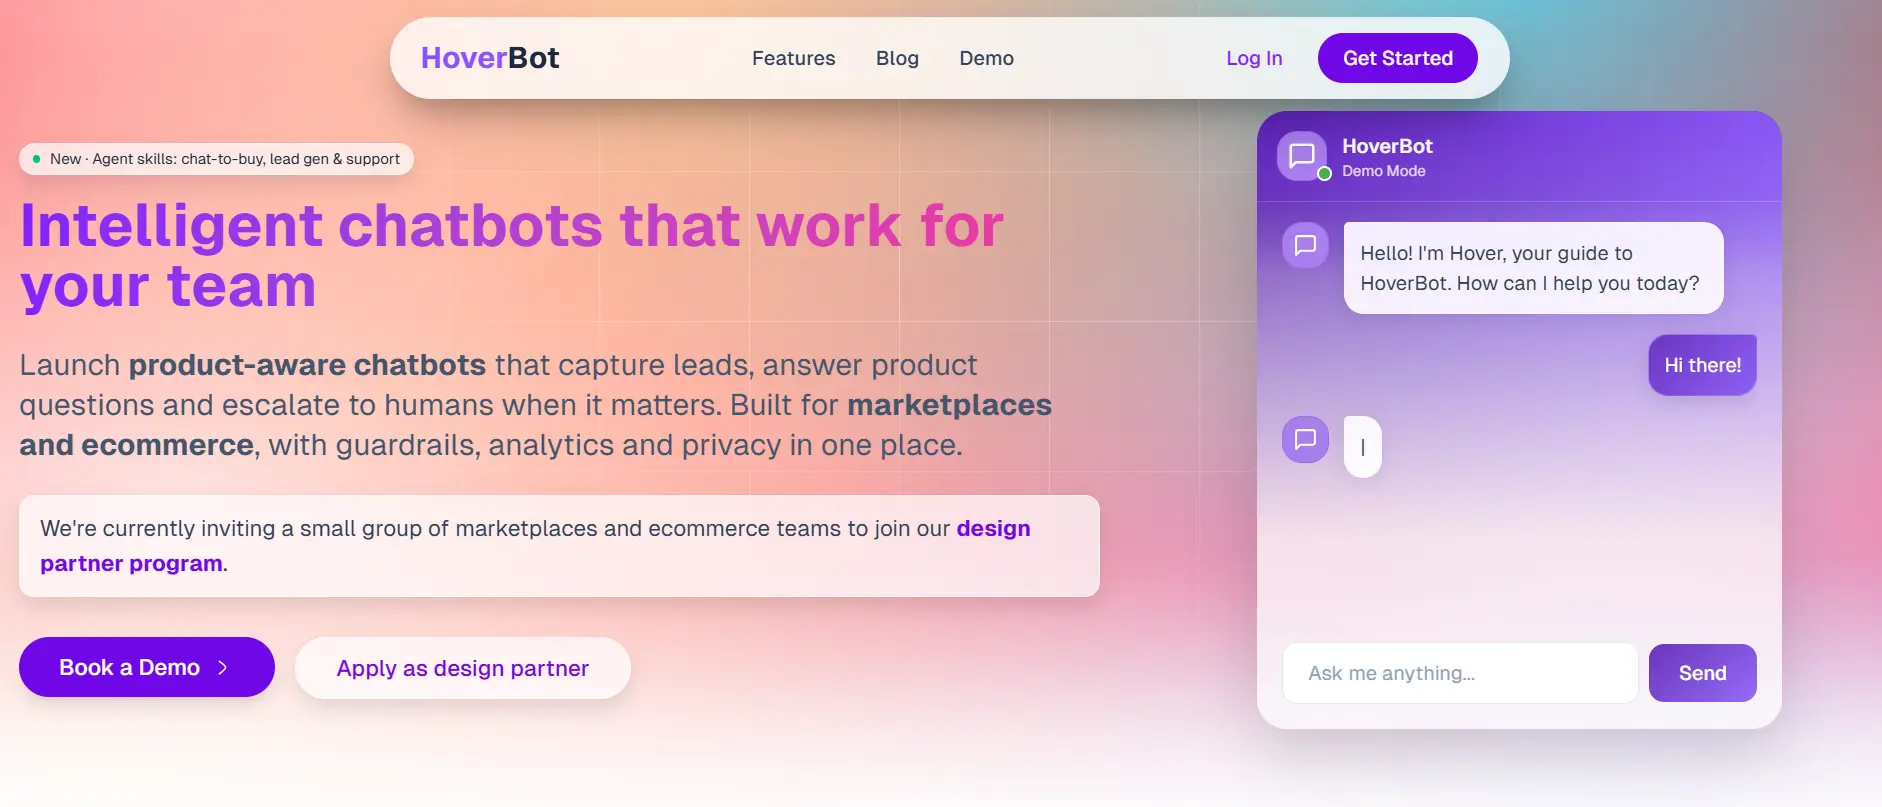The height and width of the screenshot is (807, 1882).
Task: Click the chevron arrow in Book a Demo
Action: [x=223, y=668]
